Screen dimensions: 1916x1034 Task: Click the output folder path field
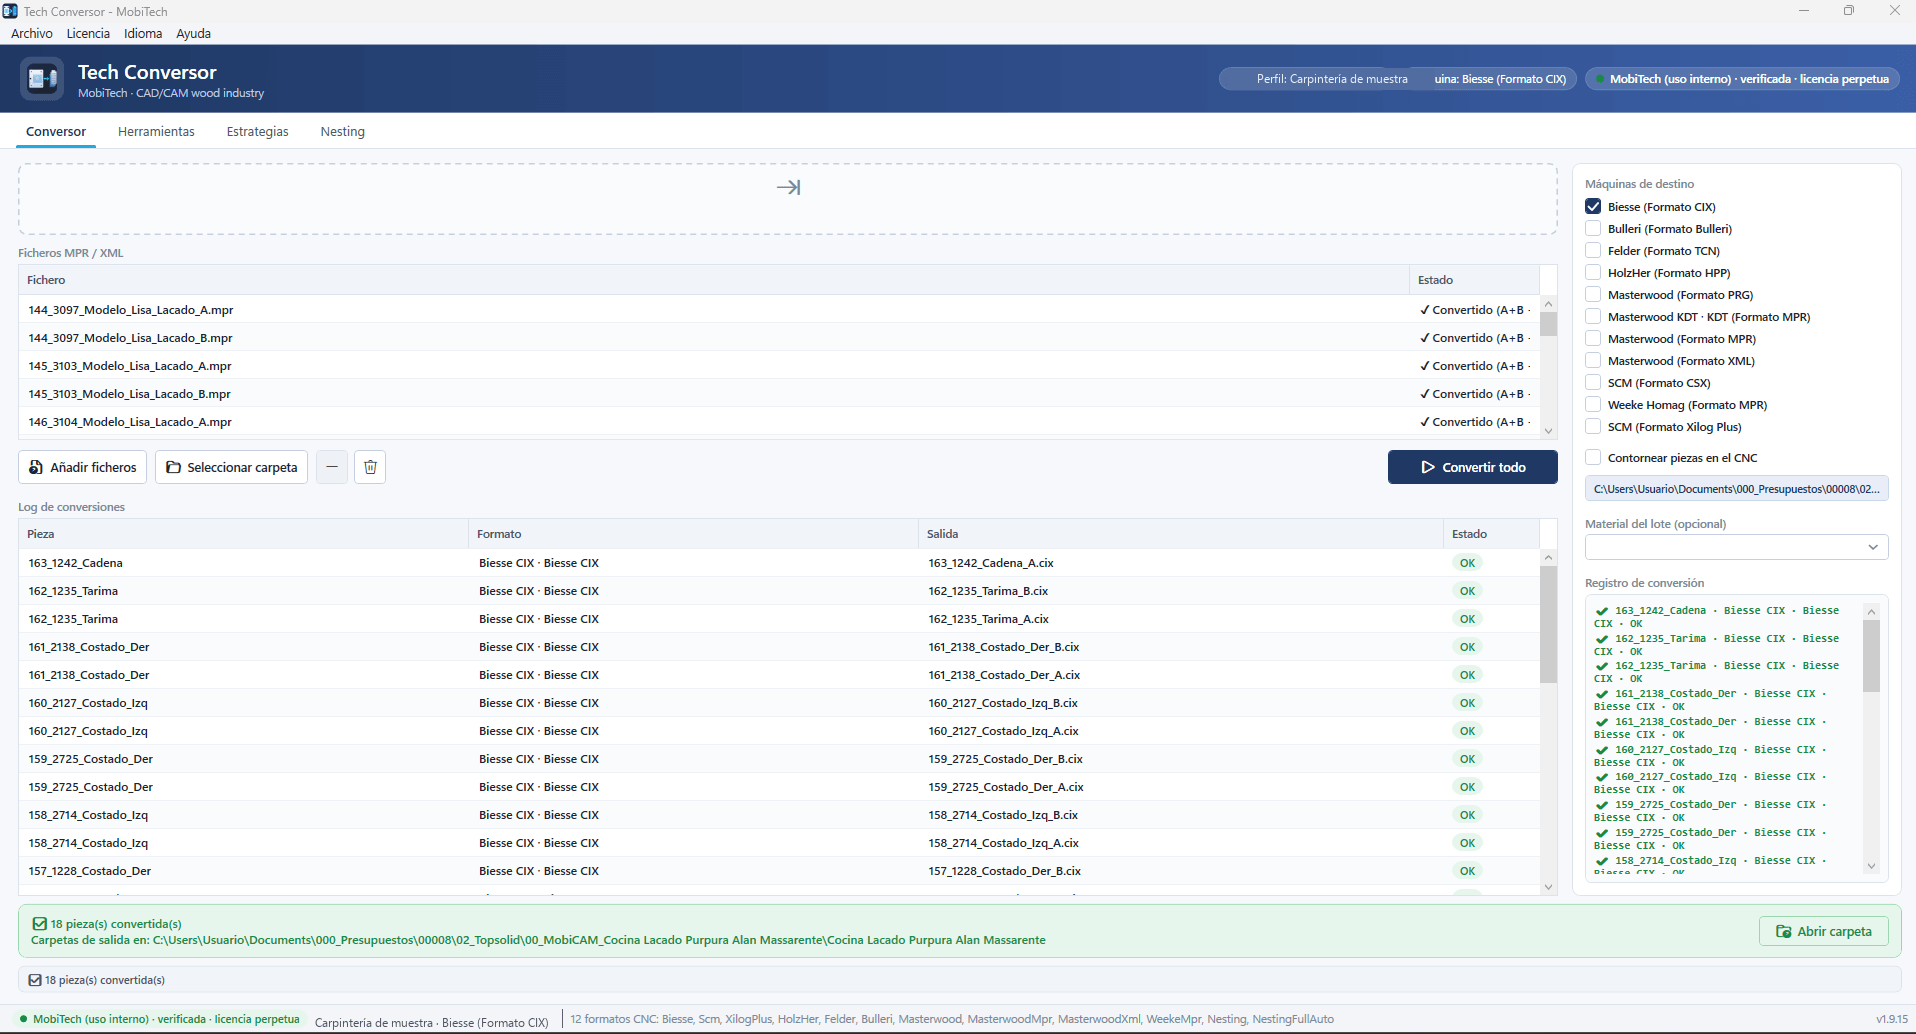click(x=1736, y=489)
